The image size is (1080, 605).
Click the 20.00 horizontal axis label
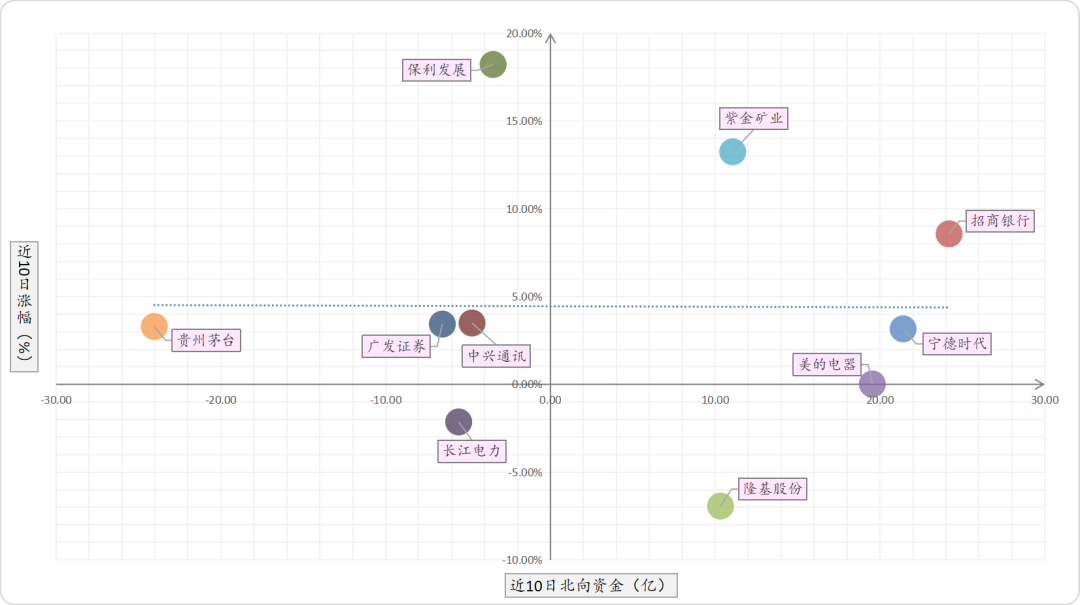880,400
